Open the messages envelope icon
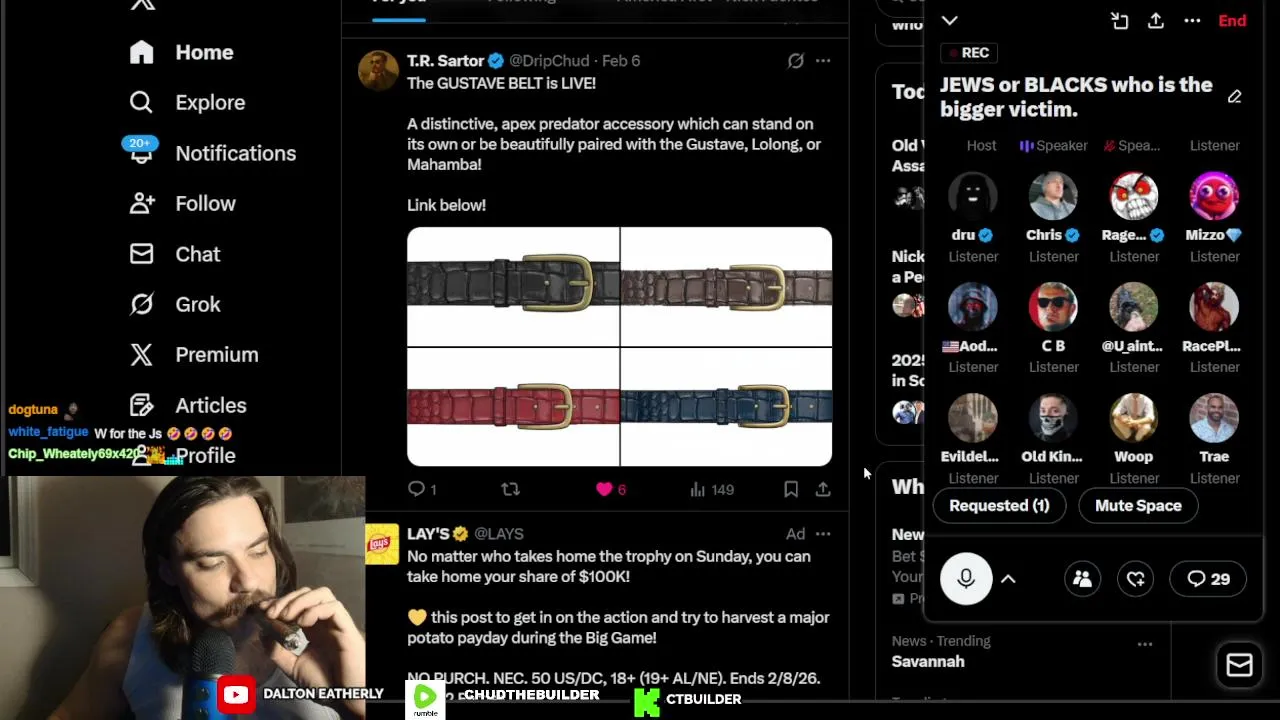The image size is (1280, 720). 1239,665
